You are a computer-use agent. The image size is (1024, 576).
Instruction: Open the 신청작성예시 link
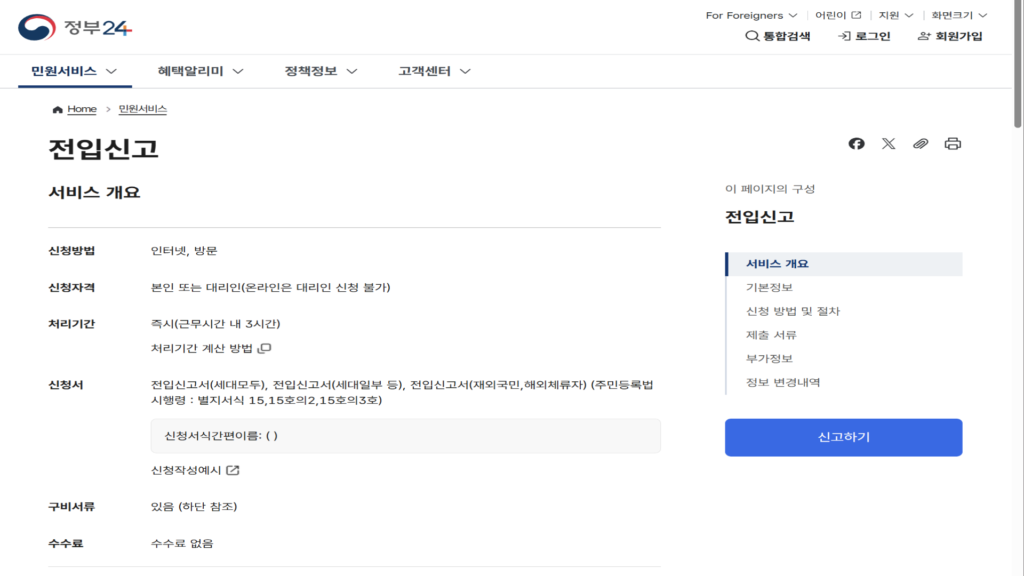[x=195, y=470]
